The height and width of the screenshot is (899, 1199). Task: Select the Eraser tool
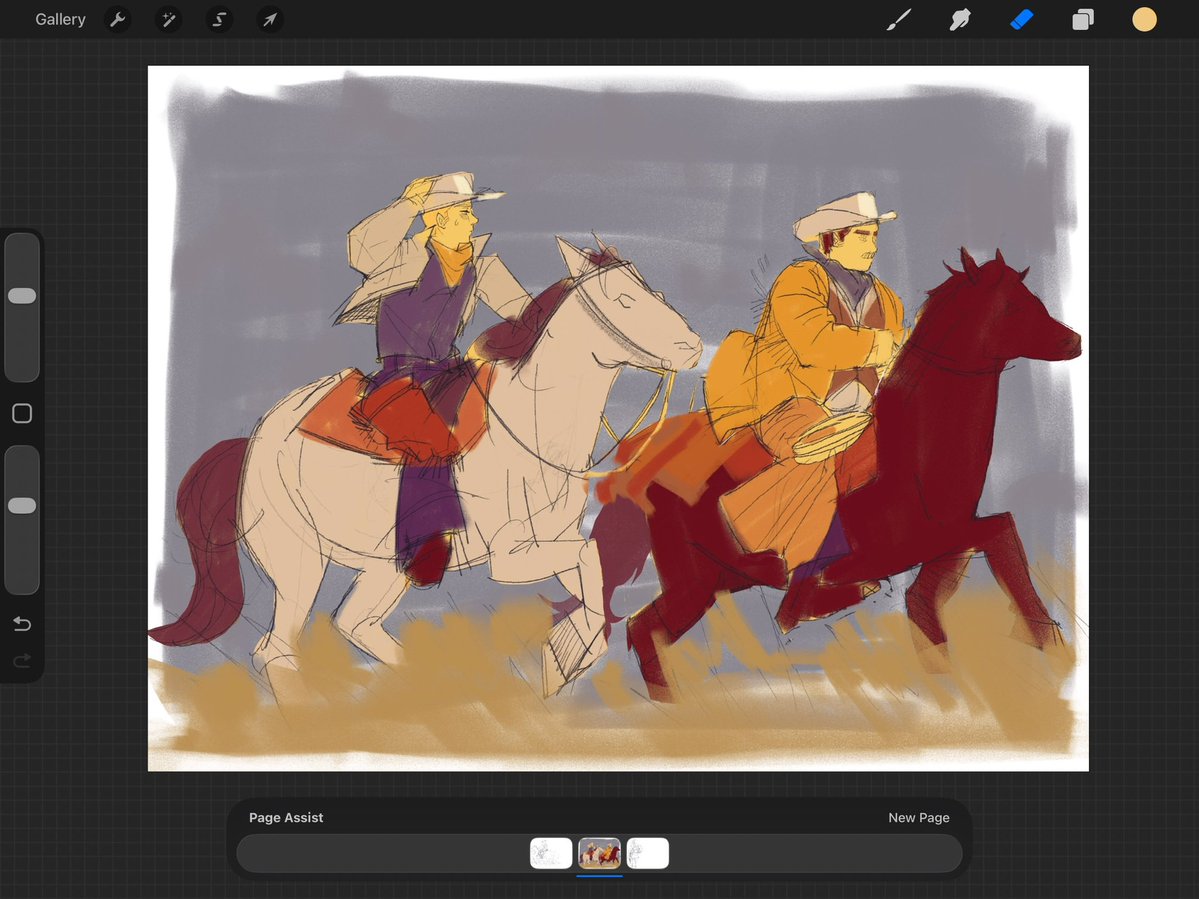(1022, 19)
